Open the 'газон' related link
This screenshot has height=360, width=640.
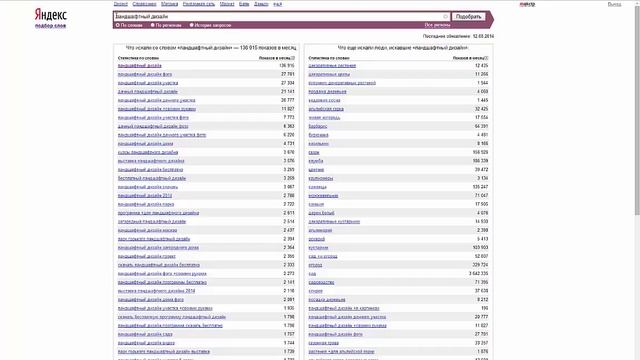314,152
